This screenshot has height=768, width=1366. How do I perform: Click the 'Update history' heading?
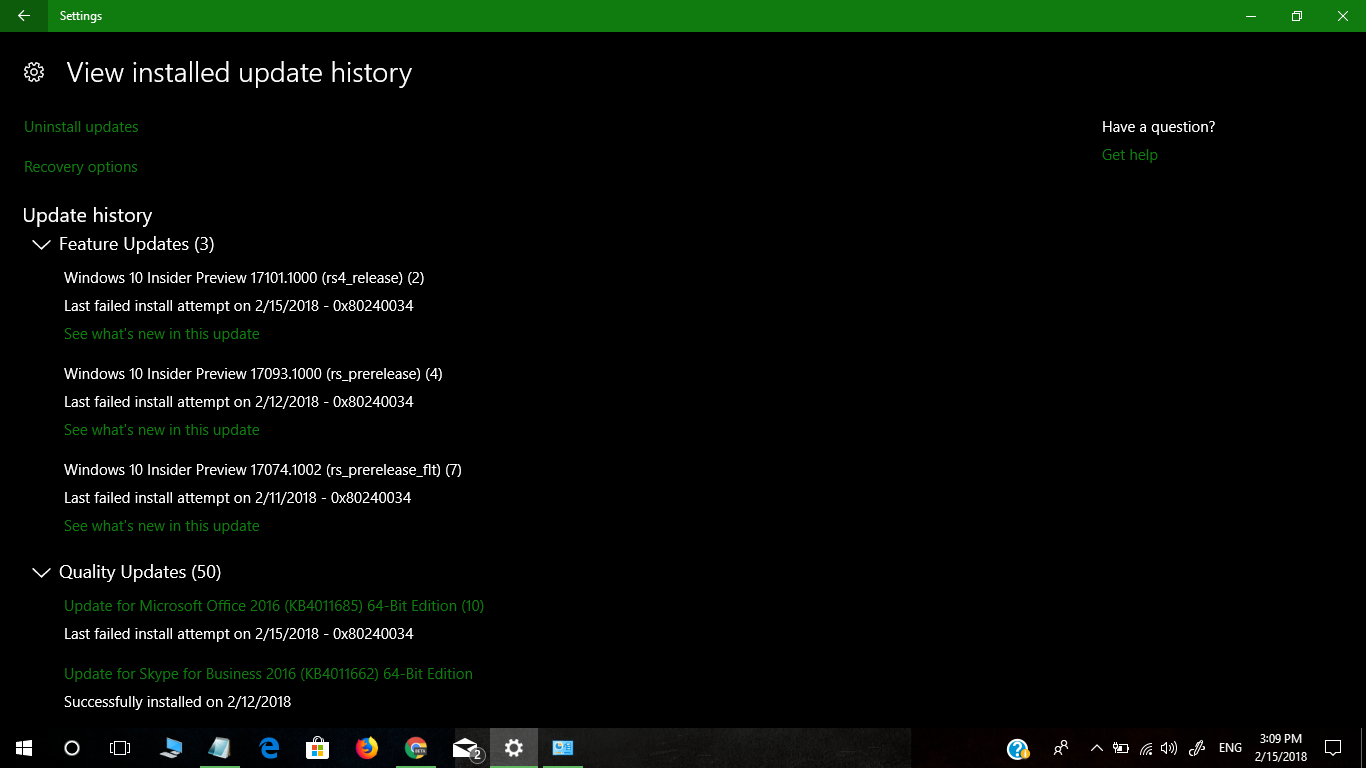[x=87, y=215]
